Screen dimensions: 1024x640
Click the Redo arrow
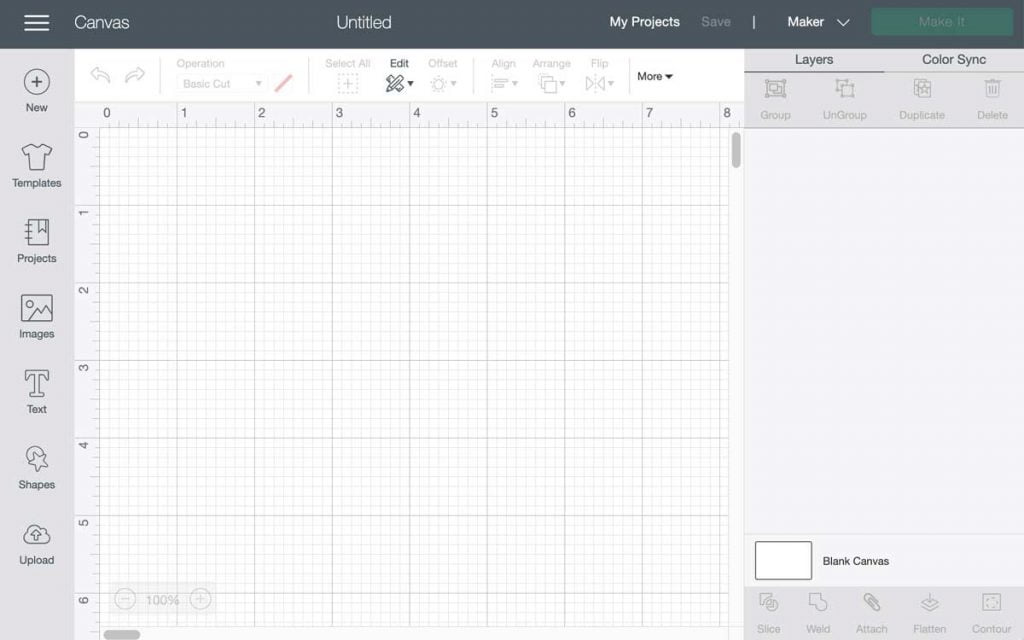click(135, 75)
